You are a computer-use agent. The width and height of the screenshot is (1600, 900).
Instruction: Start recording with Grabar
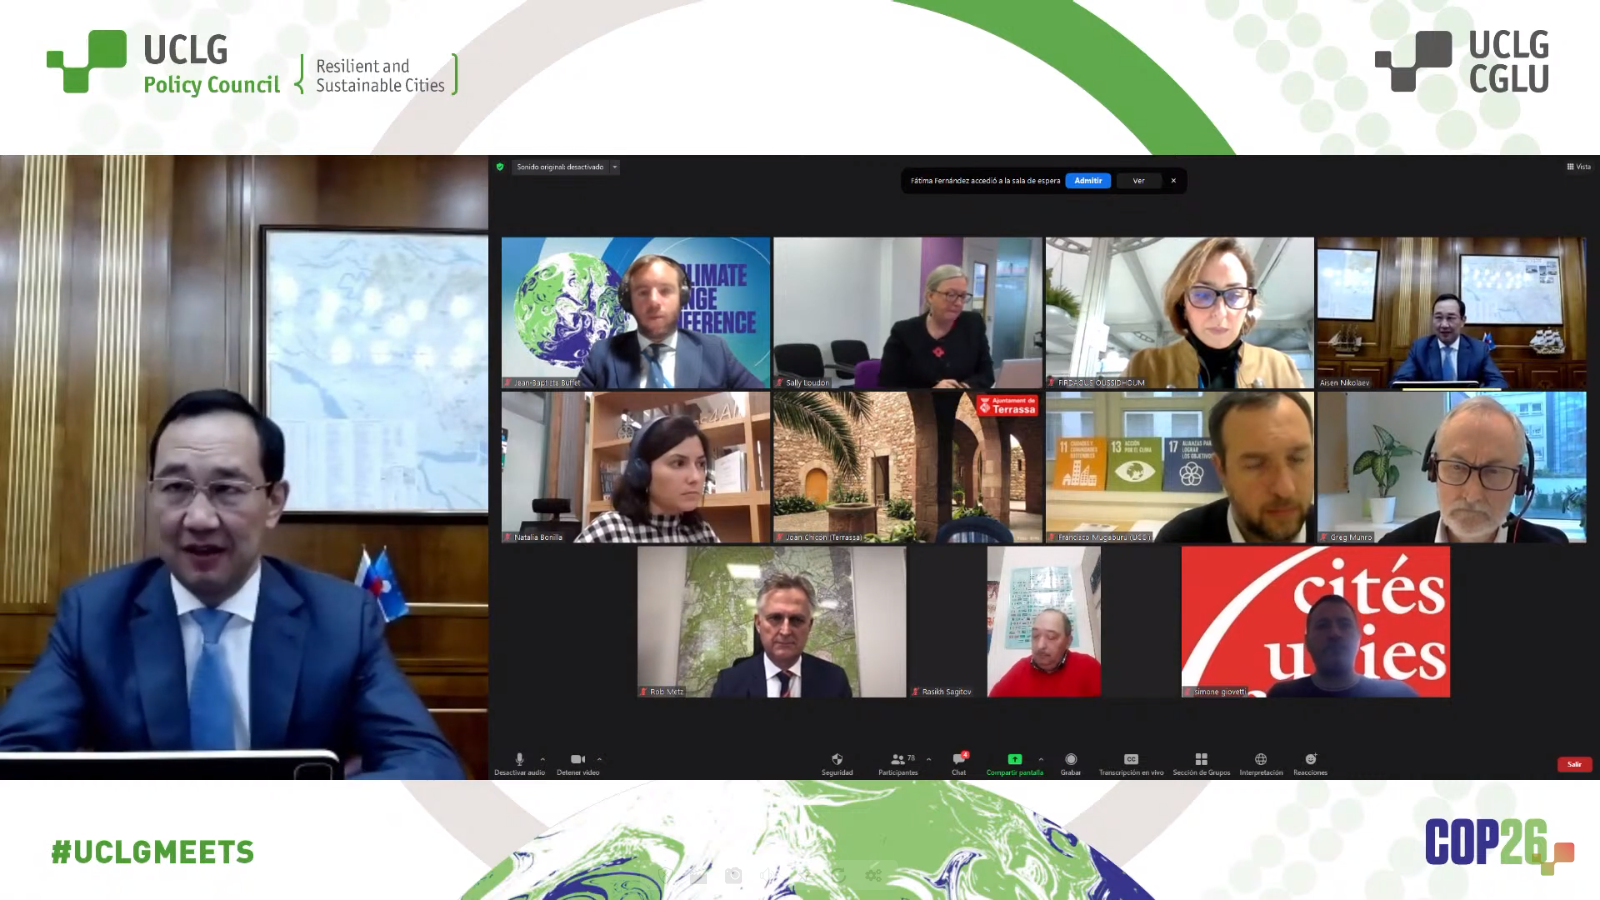(1071, 764)
